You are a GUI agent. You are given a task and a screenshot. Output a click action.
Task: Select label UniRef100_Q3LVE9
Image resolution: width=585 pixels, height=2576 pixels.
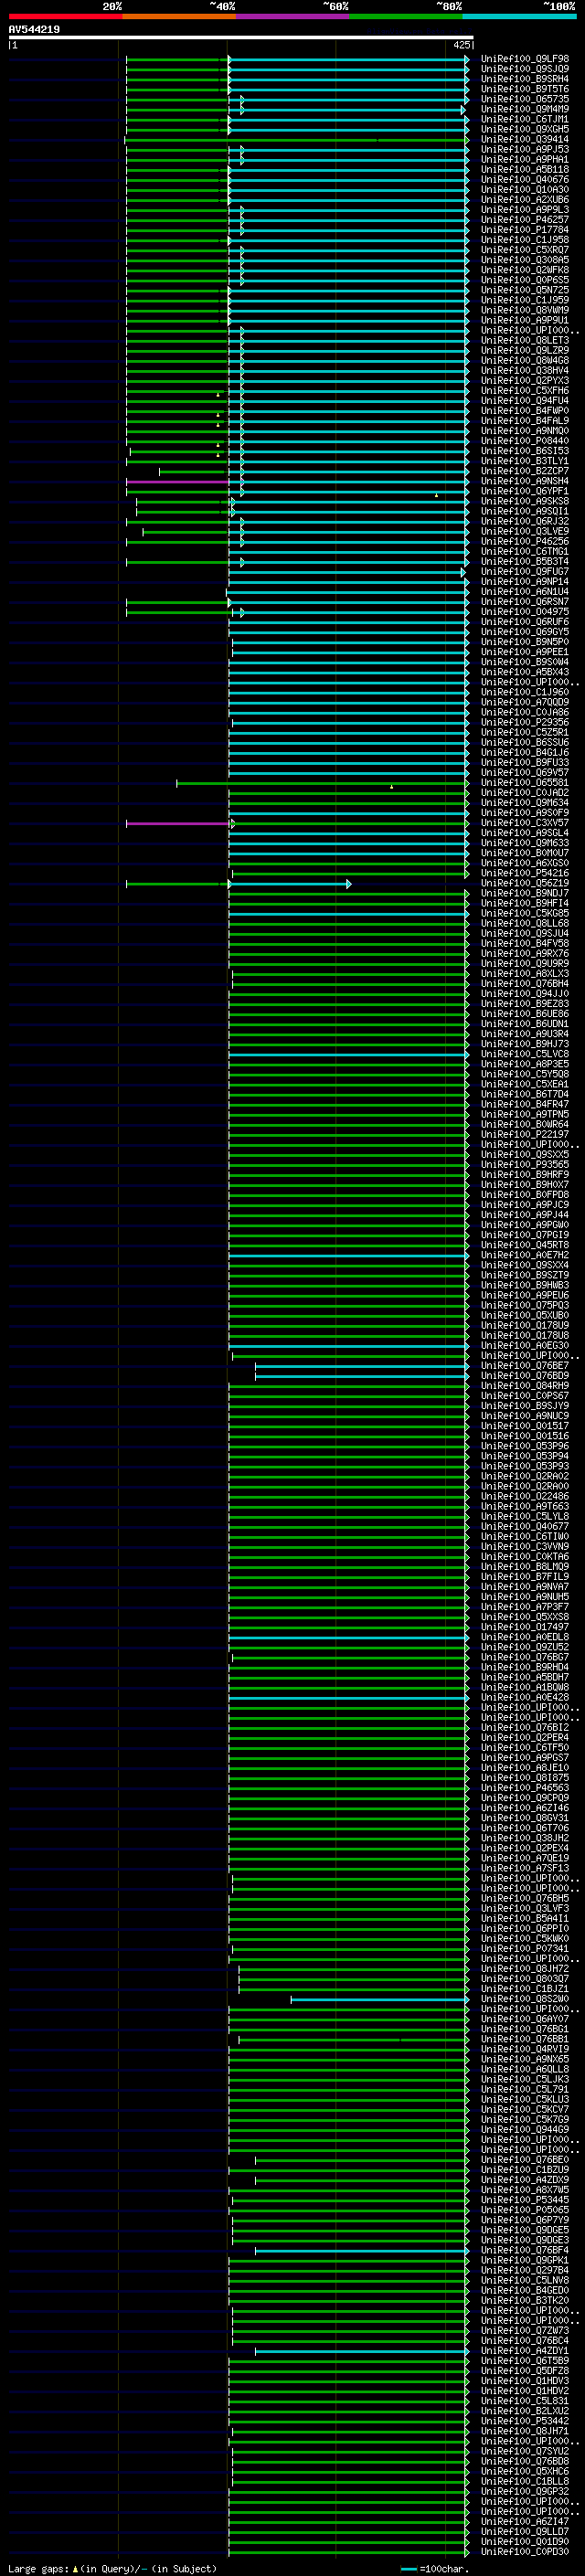(525, 531)
